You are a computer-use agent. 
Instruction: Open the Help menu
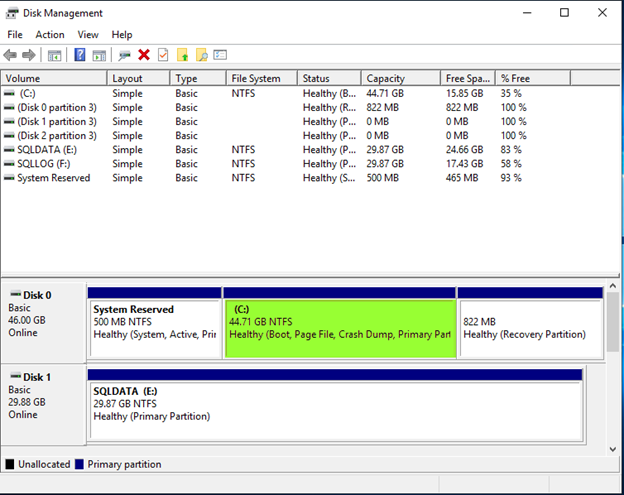[122, 35]
